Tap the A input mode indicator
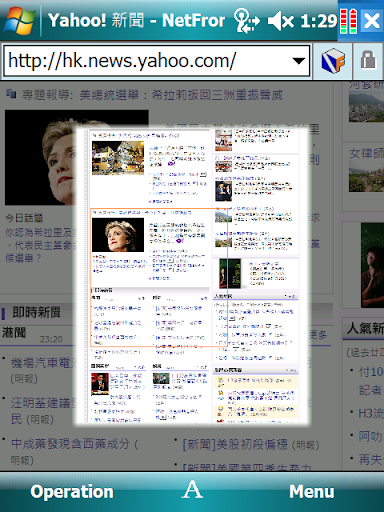This screenshot has height=512, width=384. coord(192,490)
